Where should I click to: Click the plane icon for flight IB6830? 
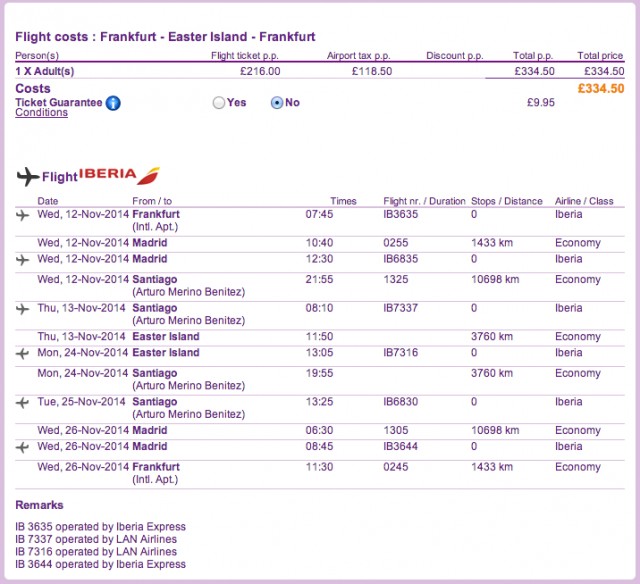(22, 403)
